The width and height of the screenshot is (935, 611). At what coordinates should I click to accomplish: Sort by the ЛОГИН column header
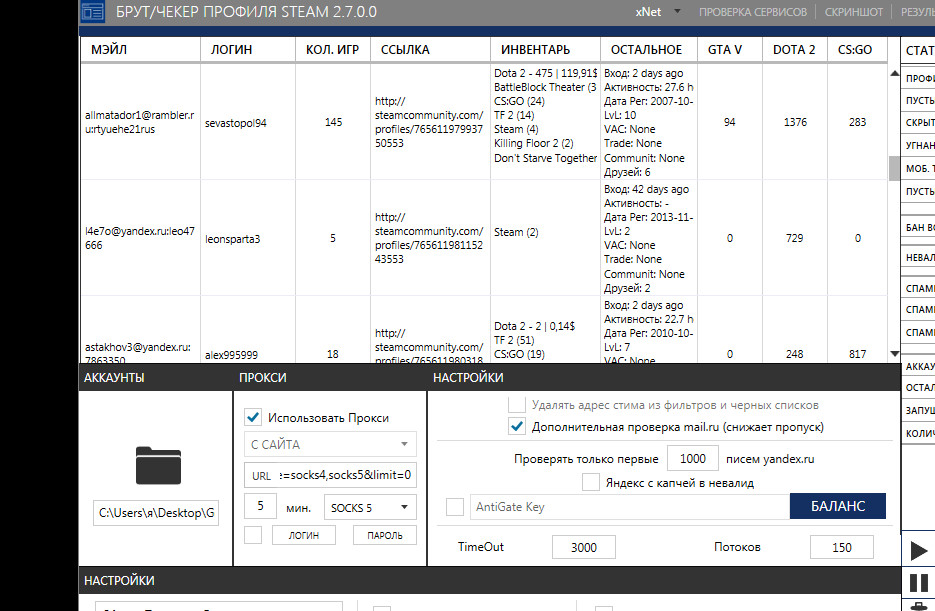click(248, 49)
